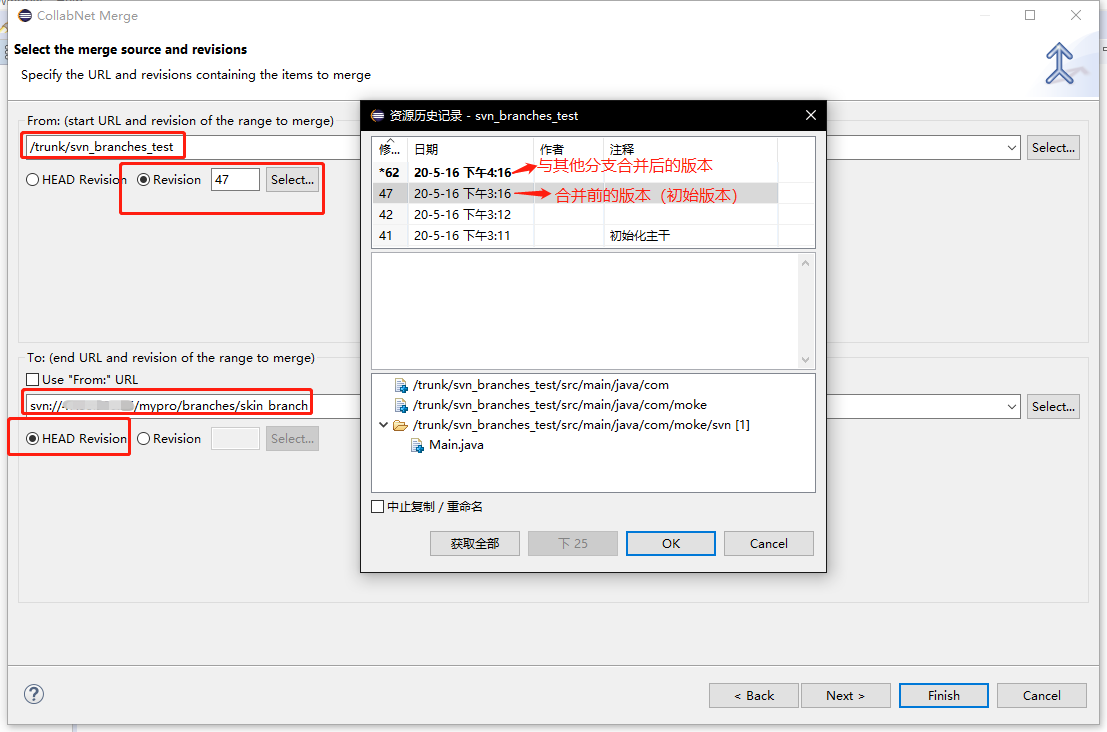
Task: Select com/moke/svn [1] folder entry
Action: tap(581, 425)
